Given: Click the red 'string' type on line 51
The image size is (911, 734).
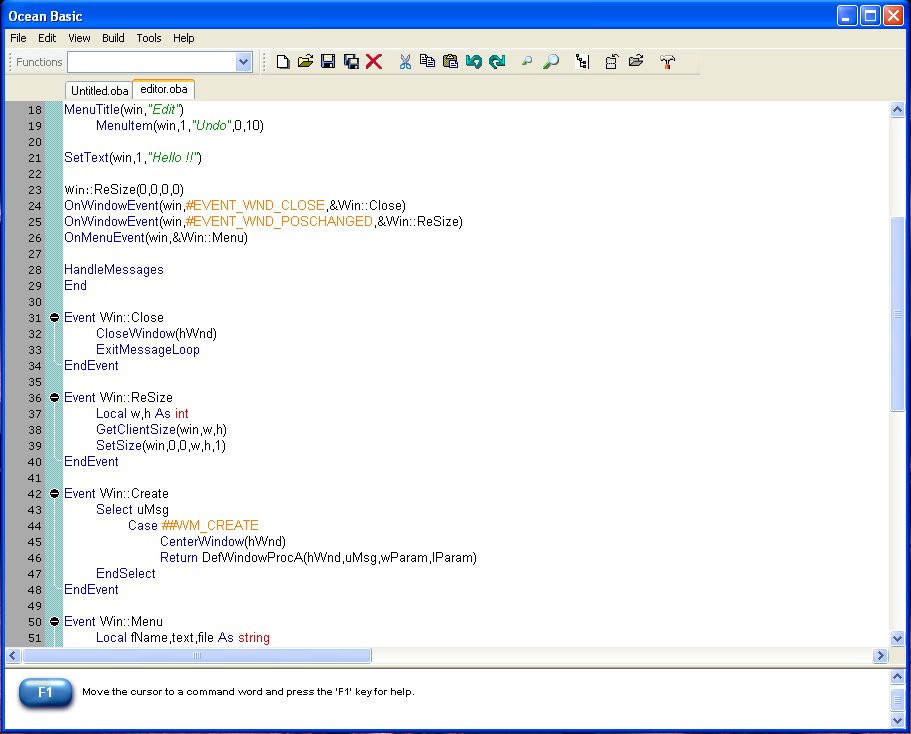Looking at the screenshot, I should click(x=254, y=638).
